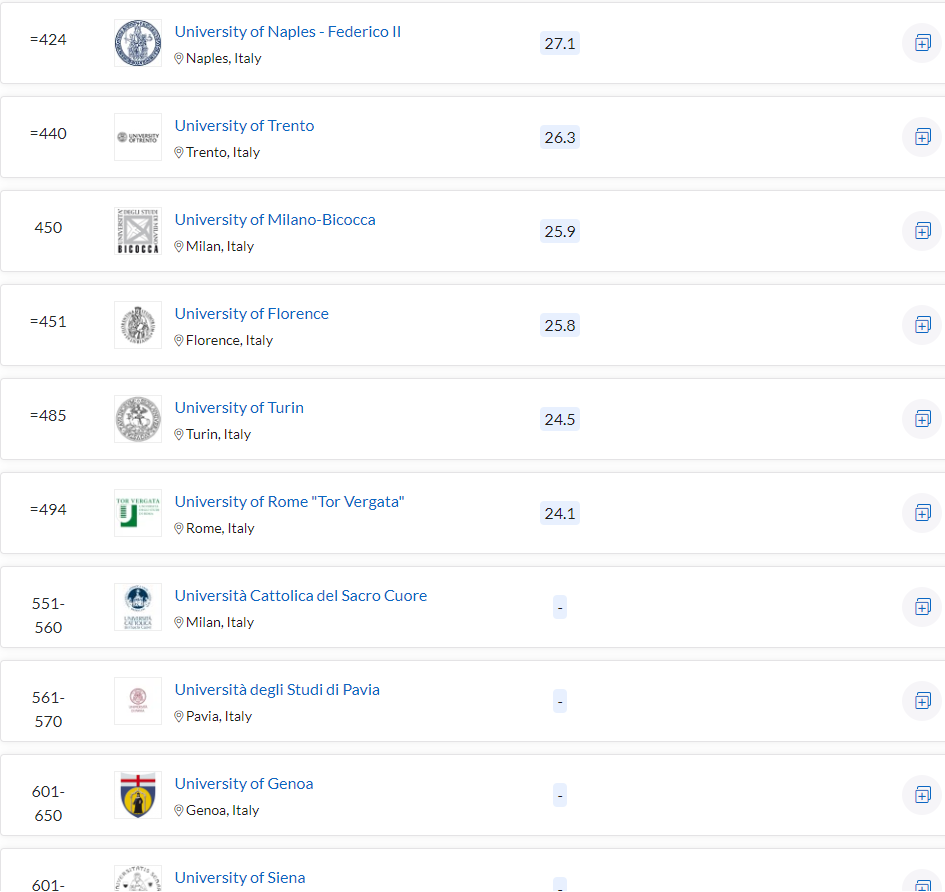Open Università degli Studi di Pavia link
The height and width of the screenshot is (892, 945).
277,690
